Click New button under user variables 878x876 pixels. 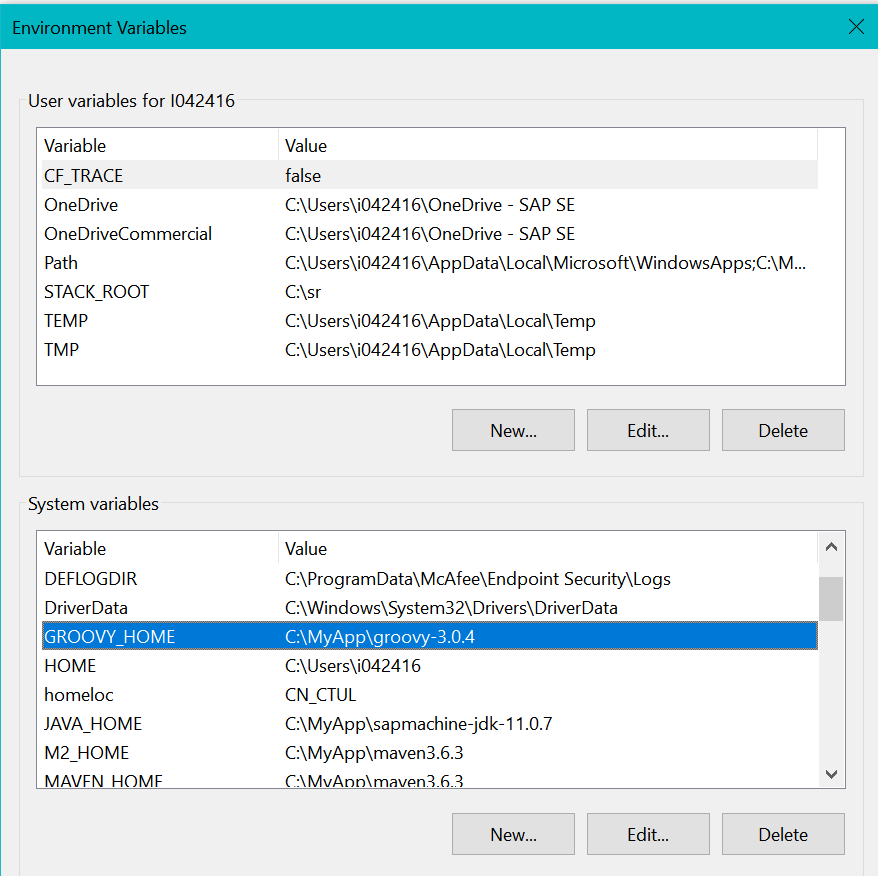513,430
